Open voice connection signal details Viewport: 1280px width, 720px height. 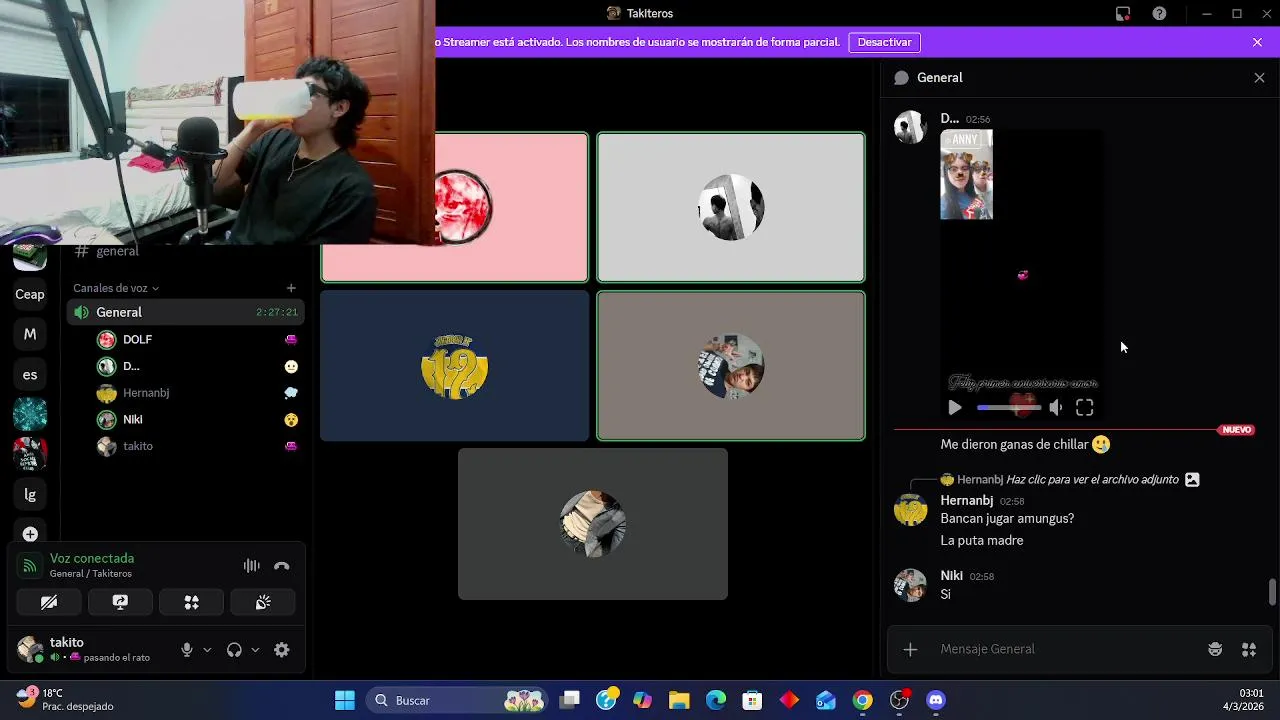coord(31,566)
